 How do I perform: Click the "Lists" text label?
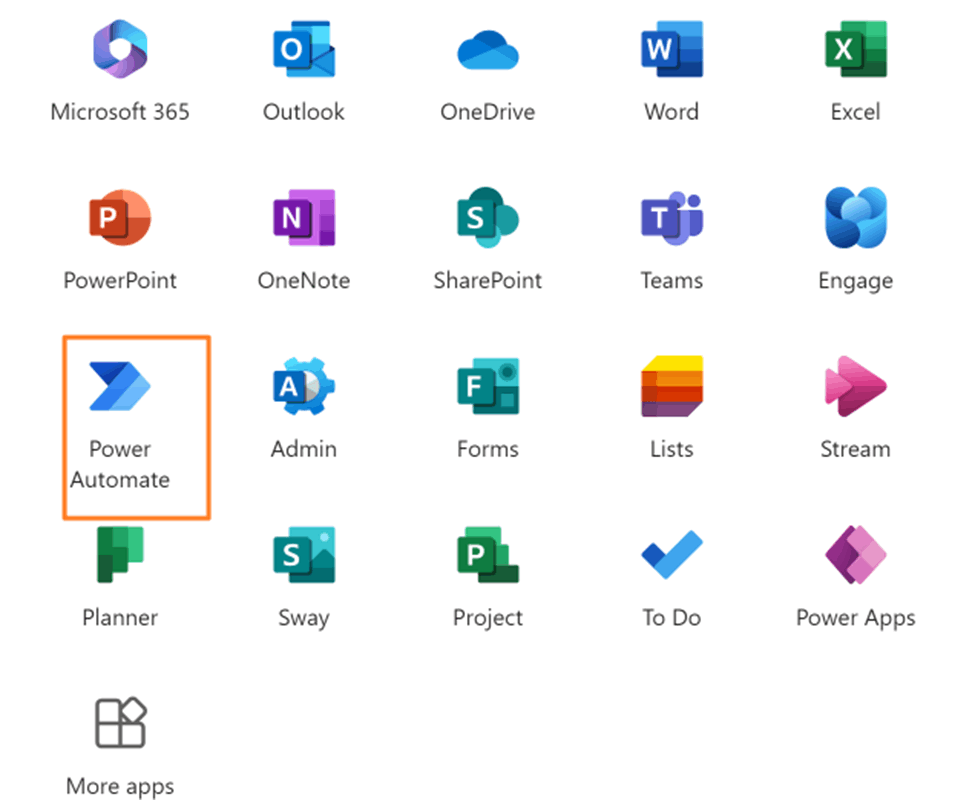[x=672, y=449]
